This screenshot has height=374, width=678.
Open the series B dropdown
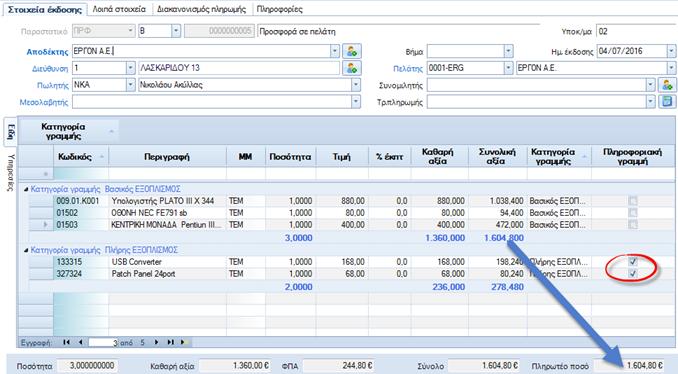[x=176, y=31]
